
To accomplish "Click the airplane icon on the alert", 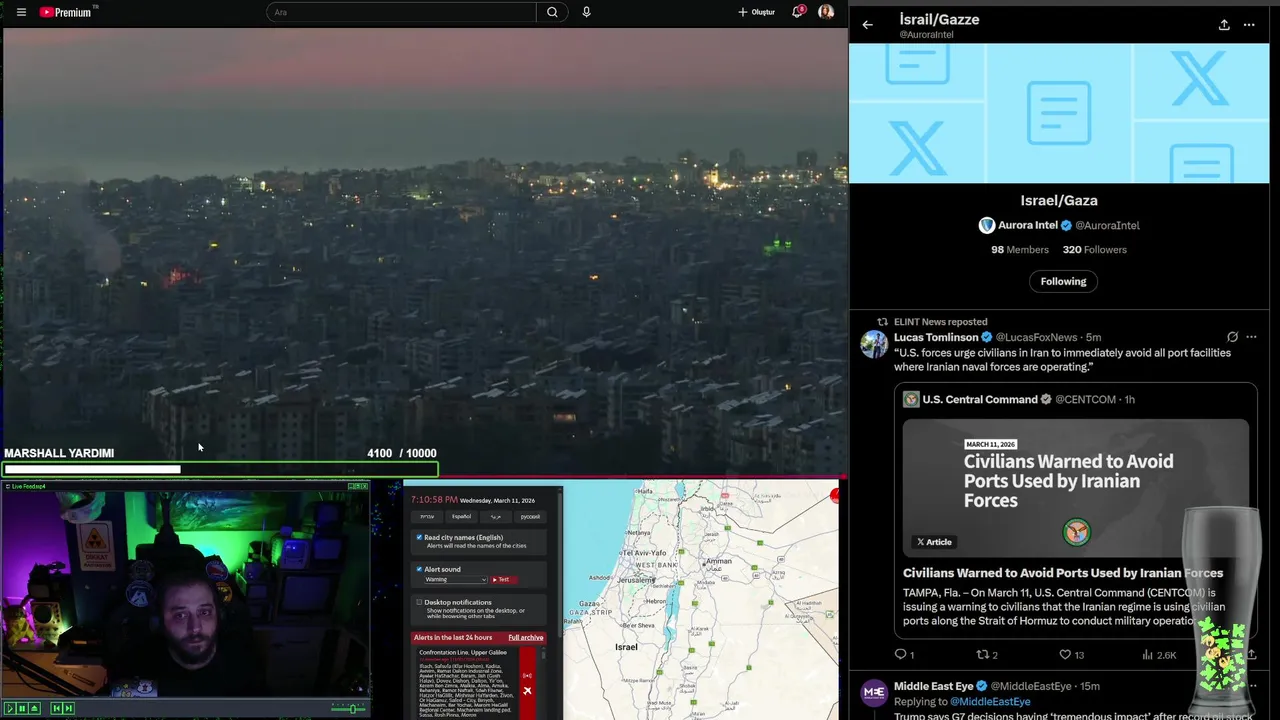I will [x=527, y=691].
